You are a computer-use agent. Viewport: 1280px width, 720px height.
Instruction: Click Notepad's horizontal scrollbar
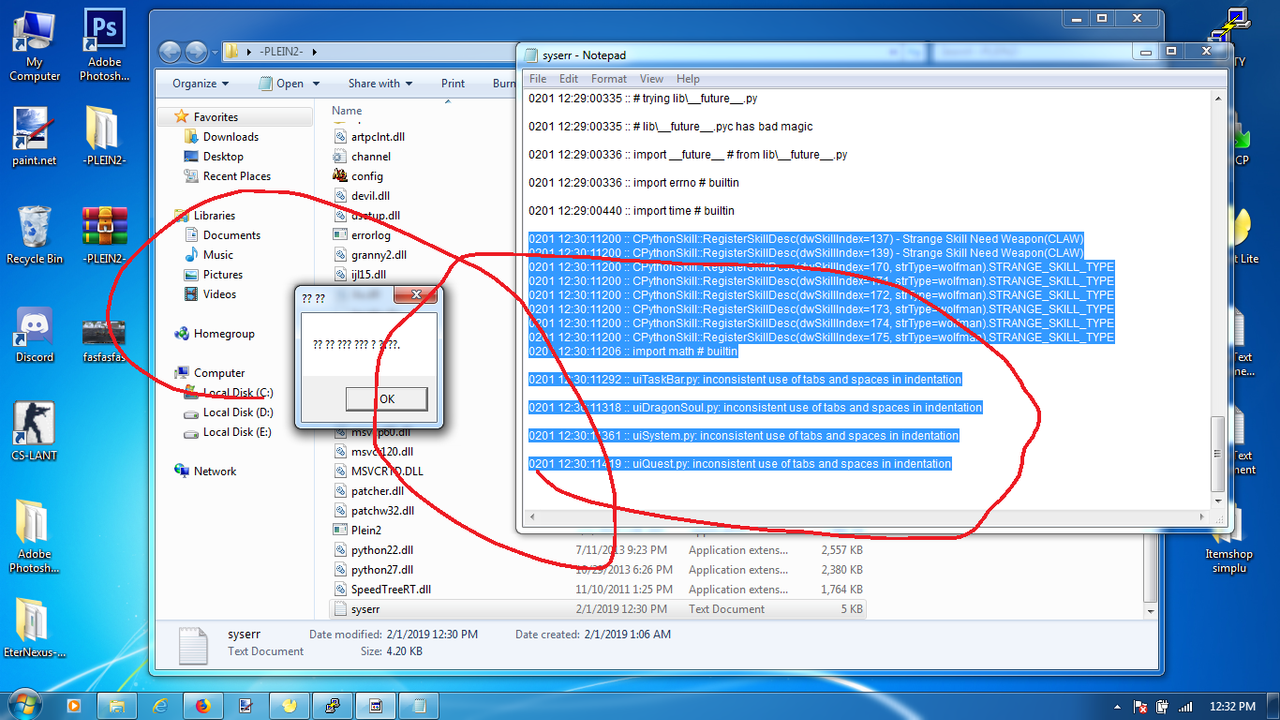coord(865,516)
